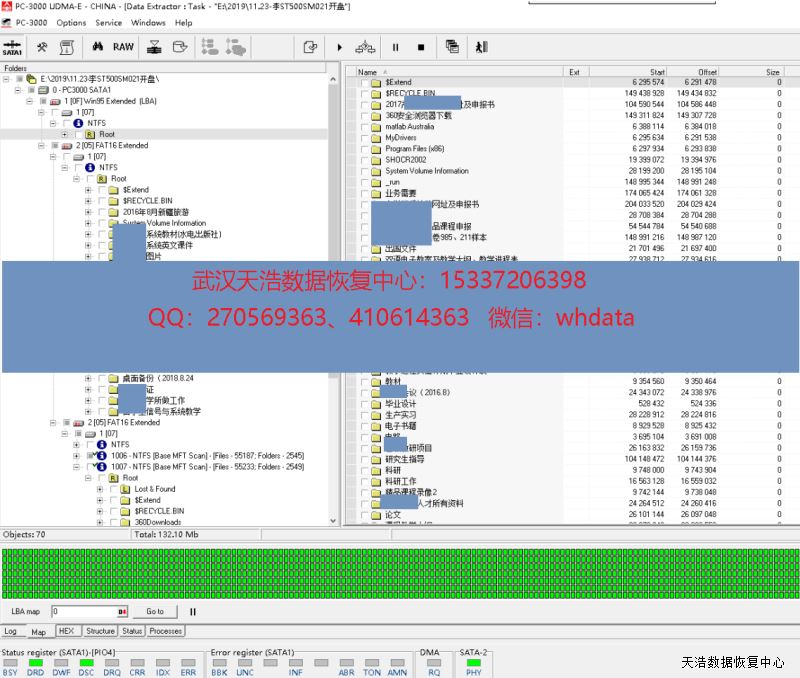Click the Go to button
Viewport: 800px width, 678px height.
pos(155,611)
